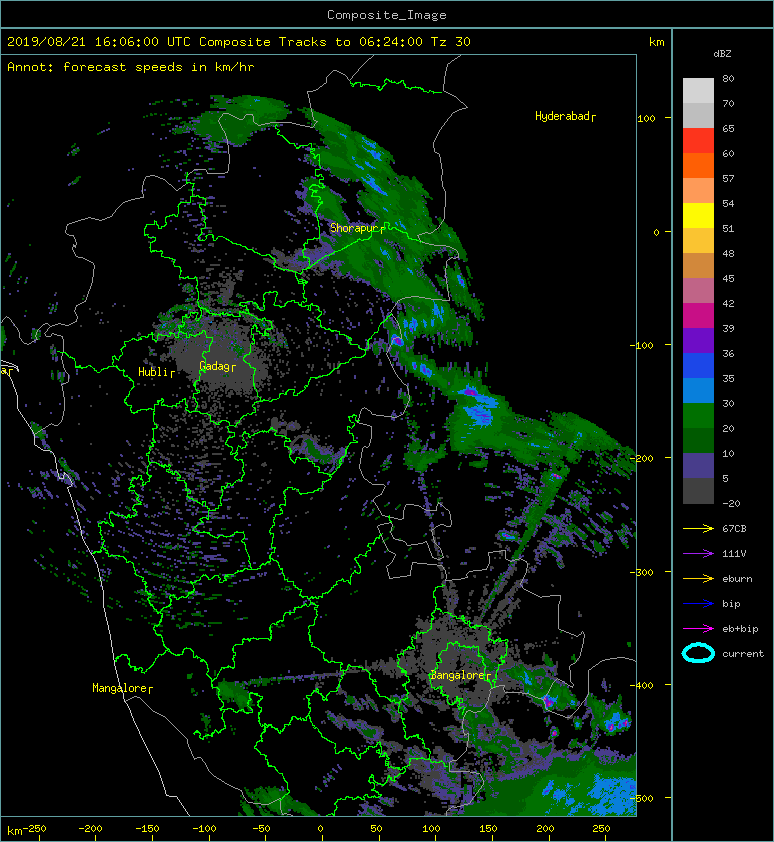The height and width of the screenshot is (842, 774).
Task: Click the 42 dBZ magenta swatch
Action: click(698, 315)
